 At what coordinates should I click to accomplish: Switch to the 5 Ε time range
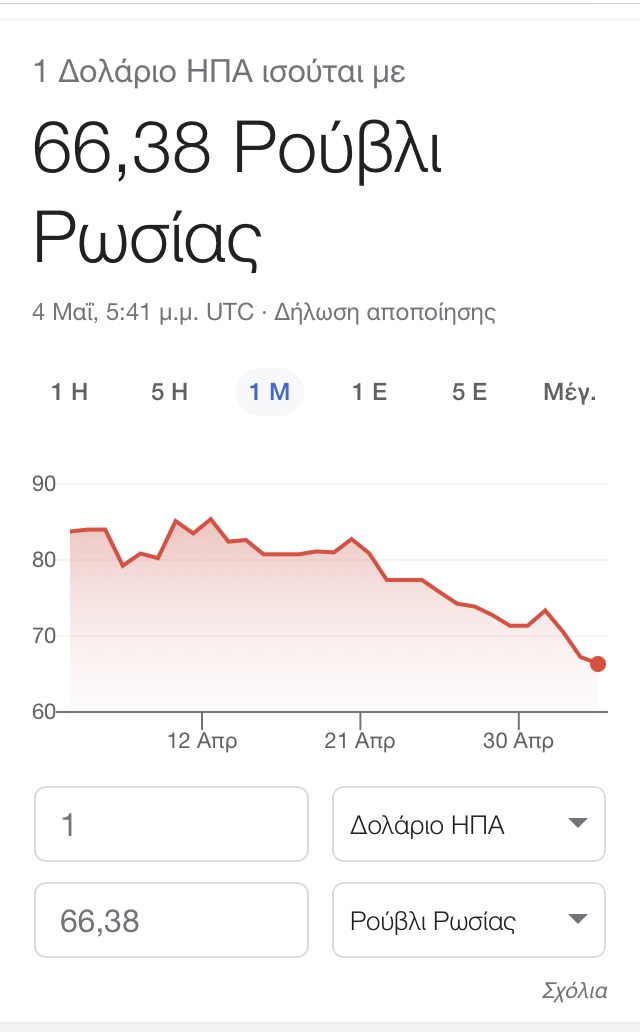(469, 392)
